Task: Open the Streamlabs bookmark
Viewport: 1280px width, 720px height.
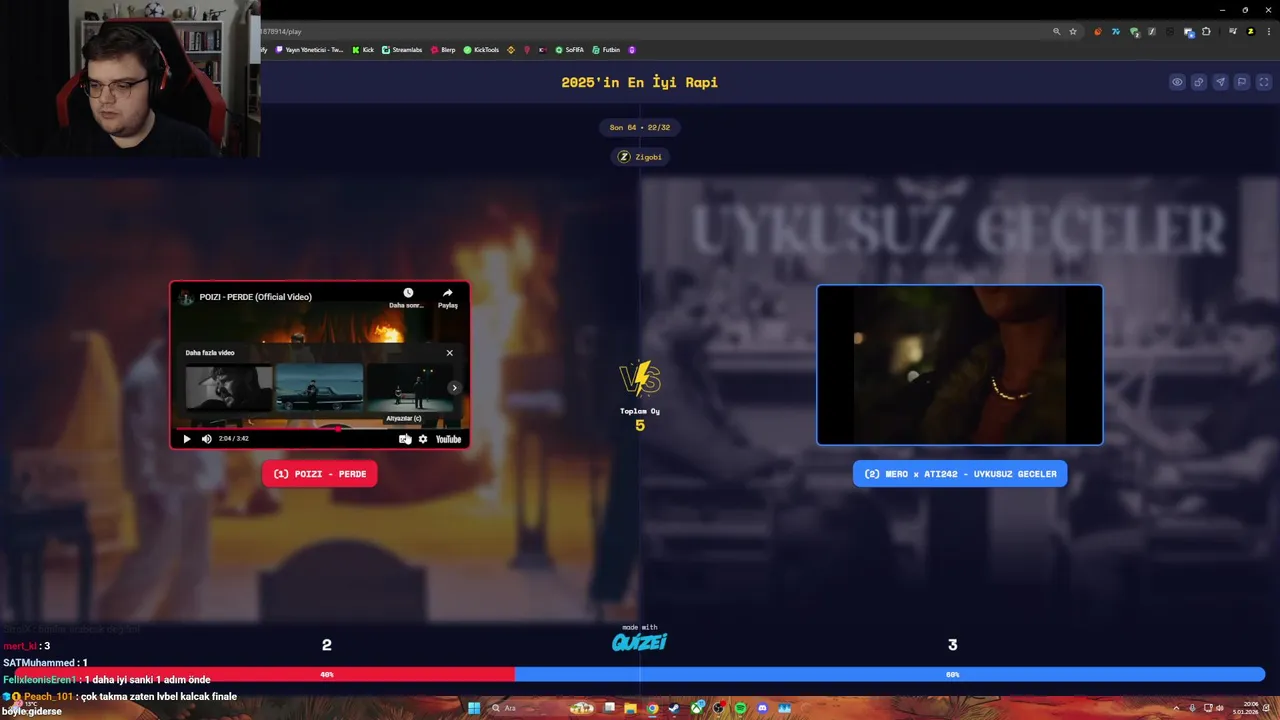Action: click(402, 50)
